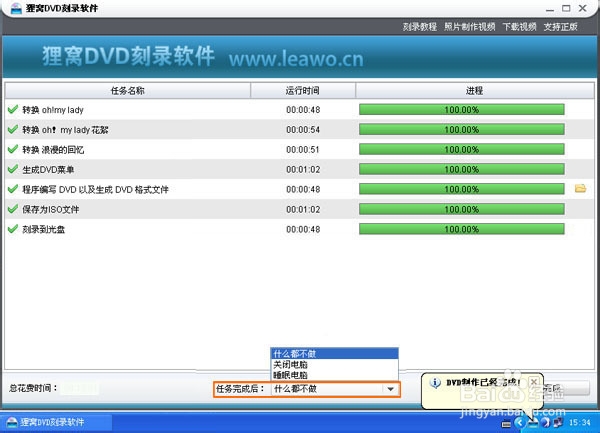Select the 转换 oh!my lady task name
The width and height of the screenshot is (600, 433).
click(x=53, y=110)
